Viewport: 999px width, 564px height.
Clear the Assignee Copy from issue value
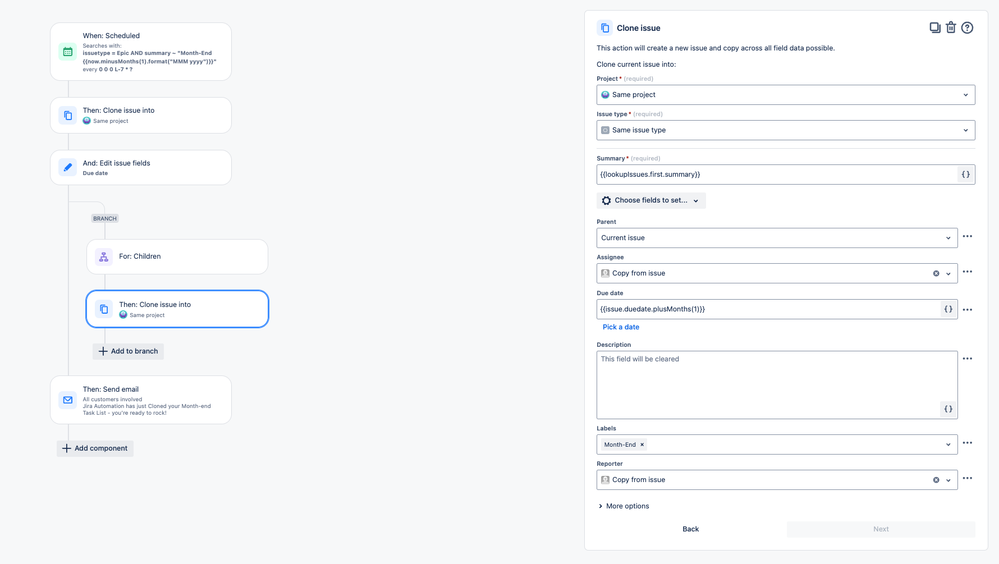tap(936, 273)
